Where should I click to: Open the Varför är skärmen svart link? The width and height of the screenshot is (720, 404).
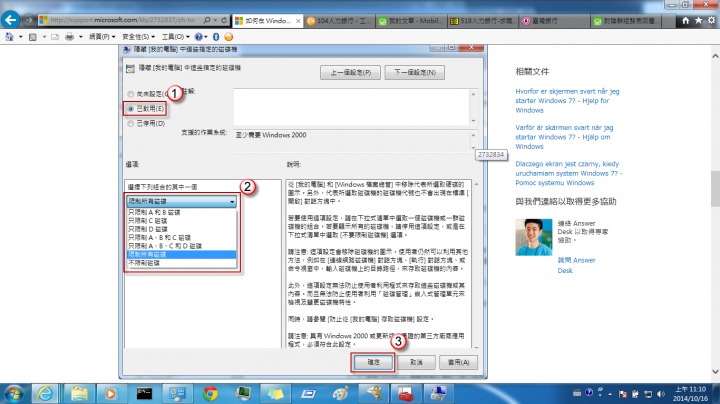click(x=564, y=137)
